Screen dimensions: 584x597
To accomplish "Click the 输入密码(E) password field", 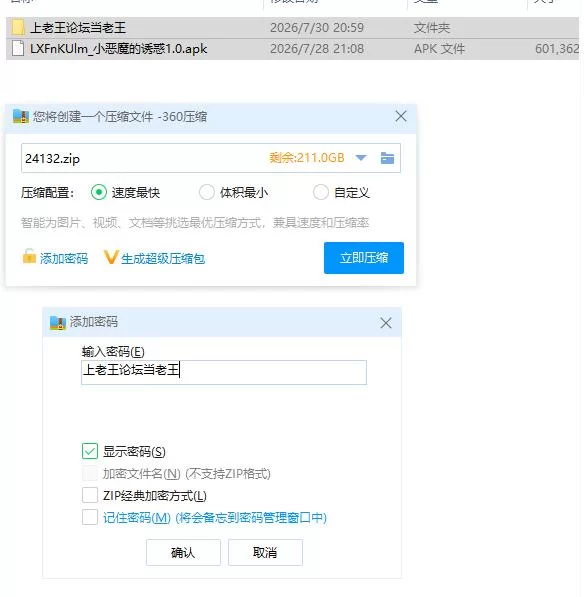I will [224, 372].
